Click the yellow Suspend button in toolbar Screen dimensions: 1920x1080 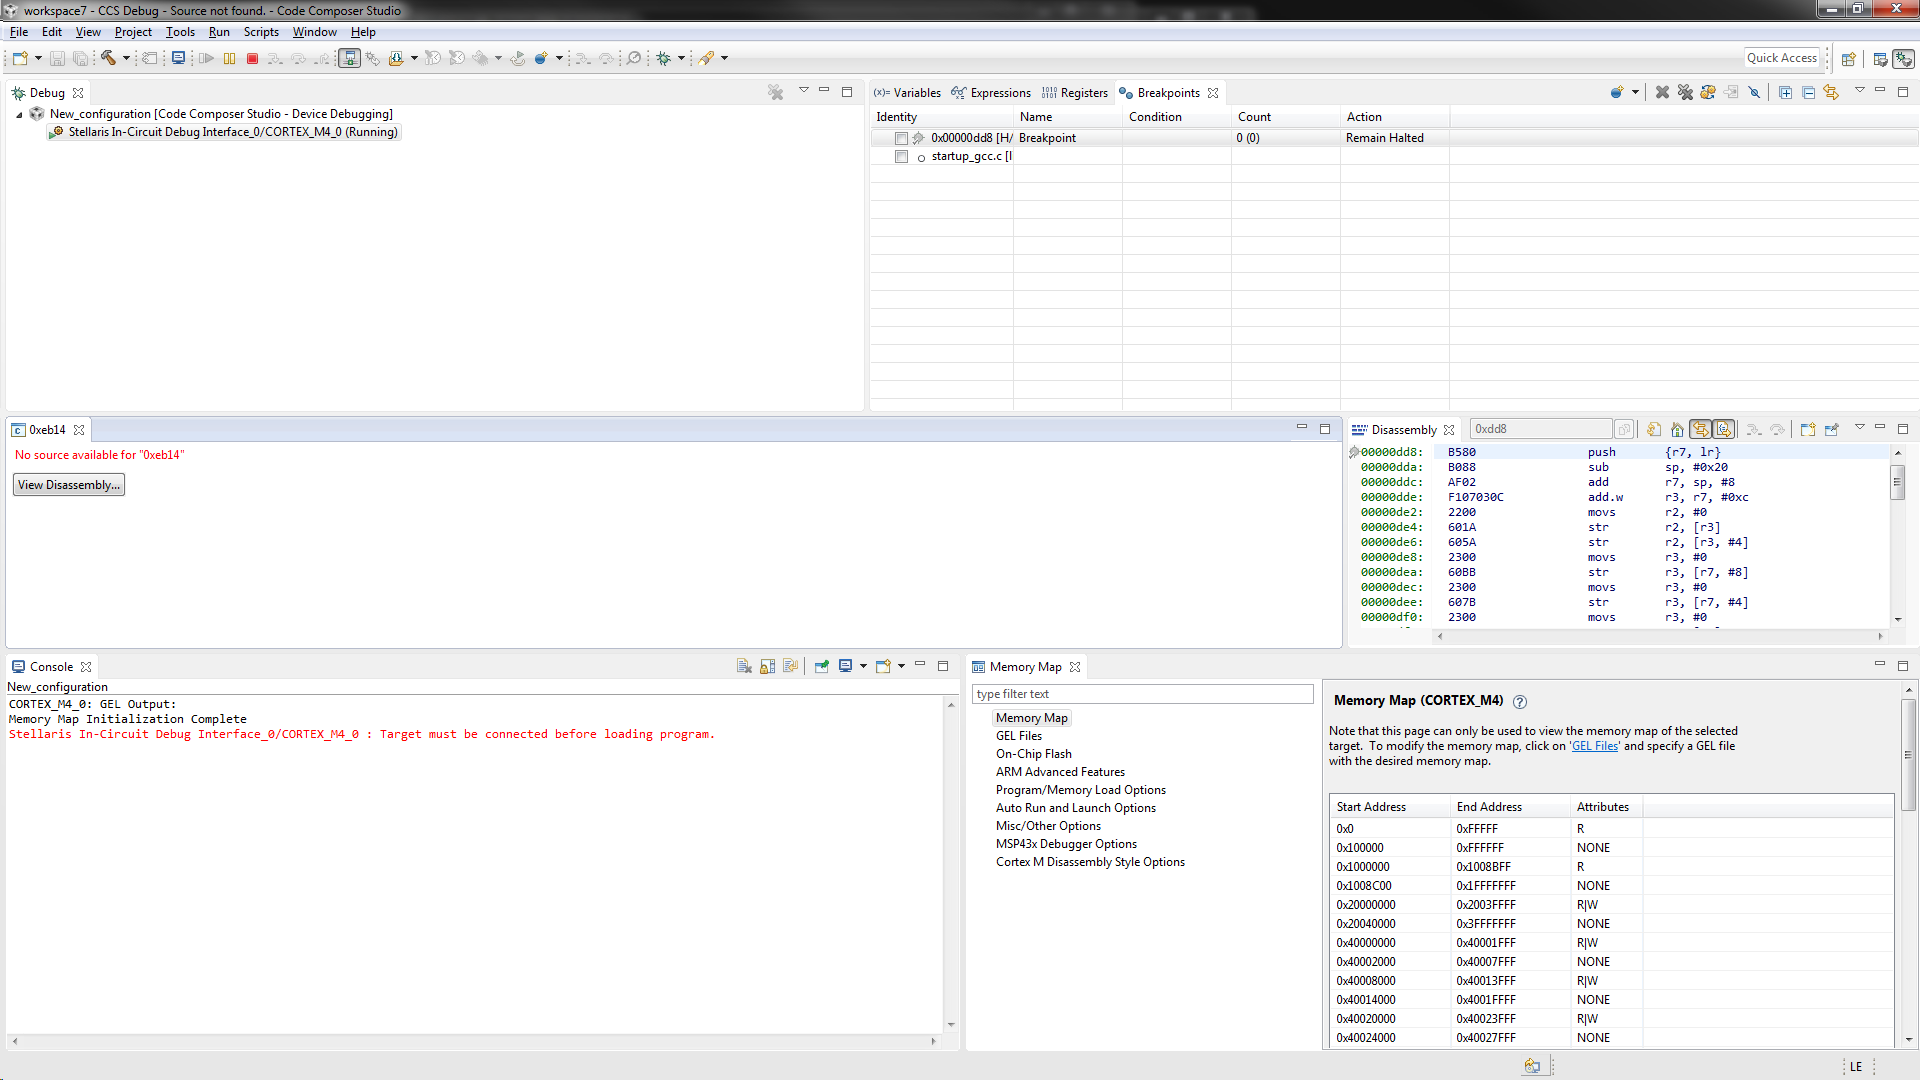(x=230, y=59)
